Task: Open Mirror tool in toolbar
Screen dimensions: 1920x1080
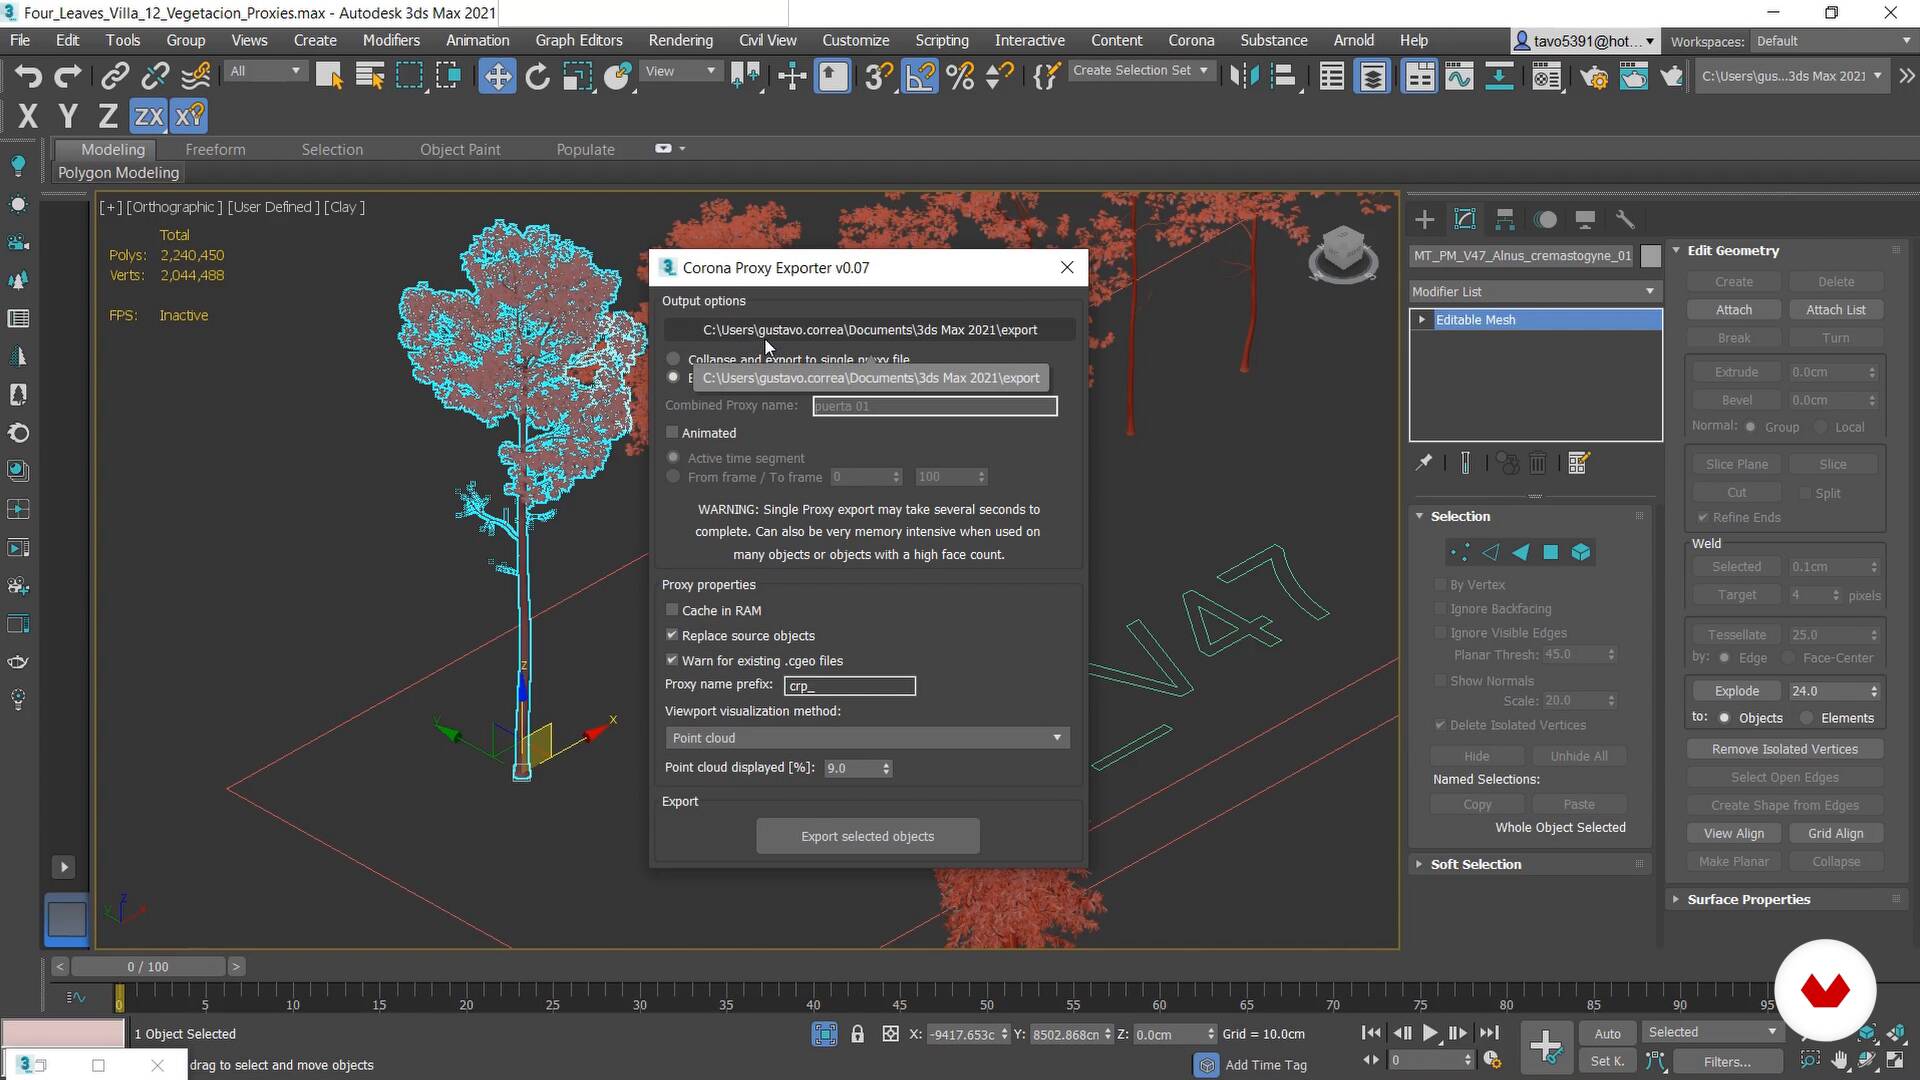Action: tap(1244, 76)
